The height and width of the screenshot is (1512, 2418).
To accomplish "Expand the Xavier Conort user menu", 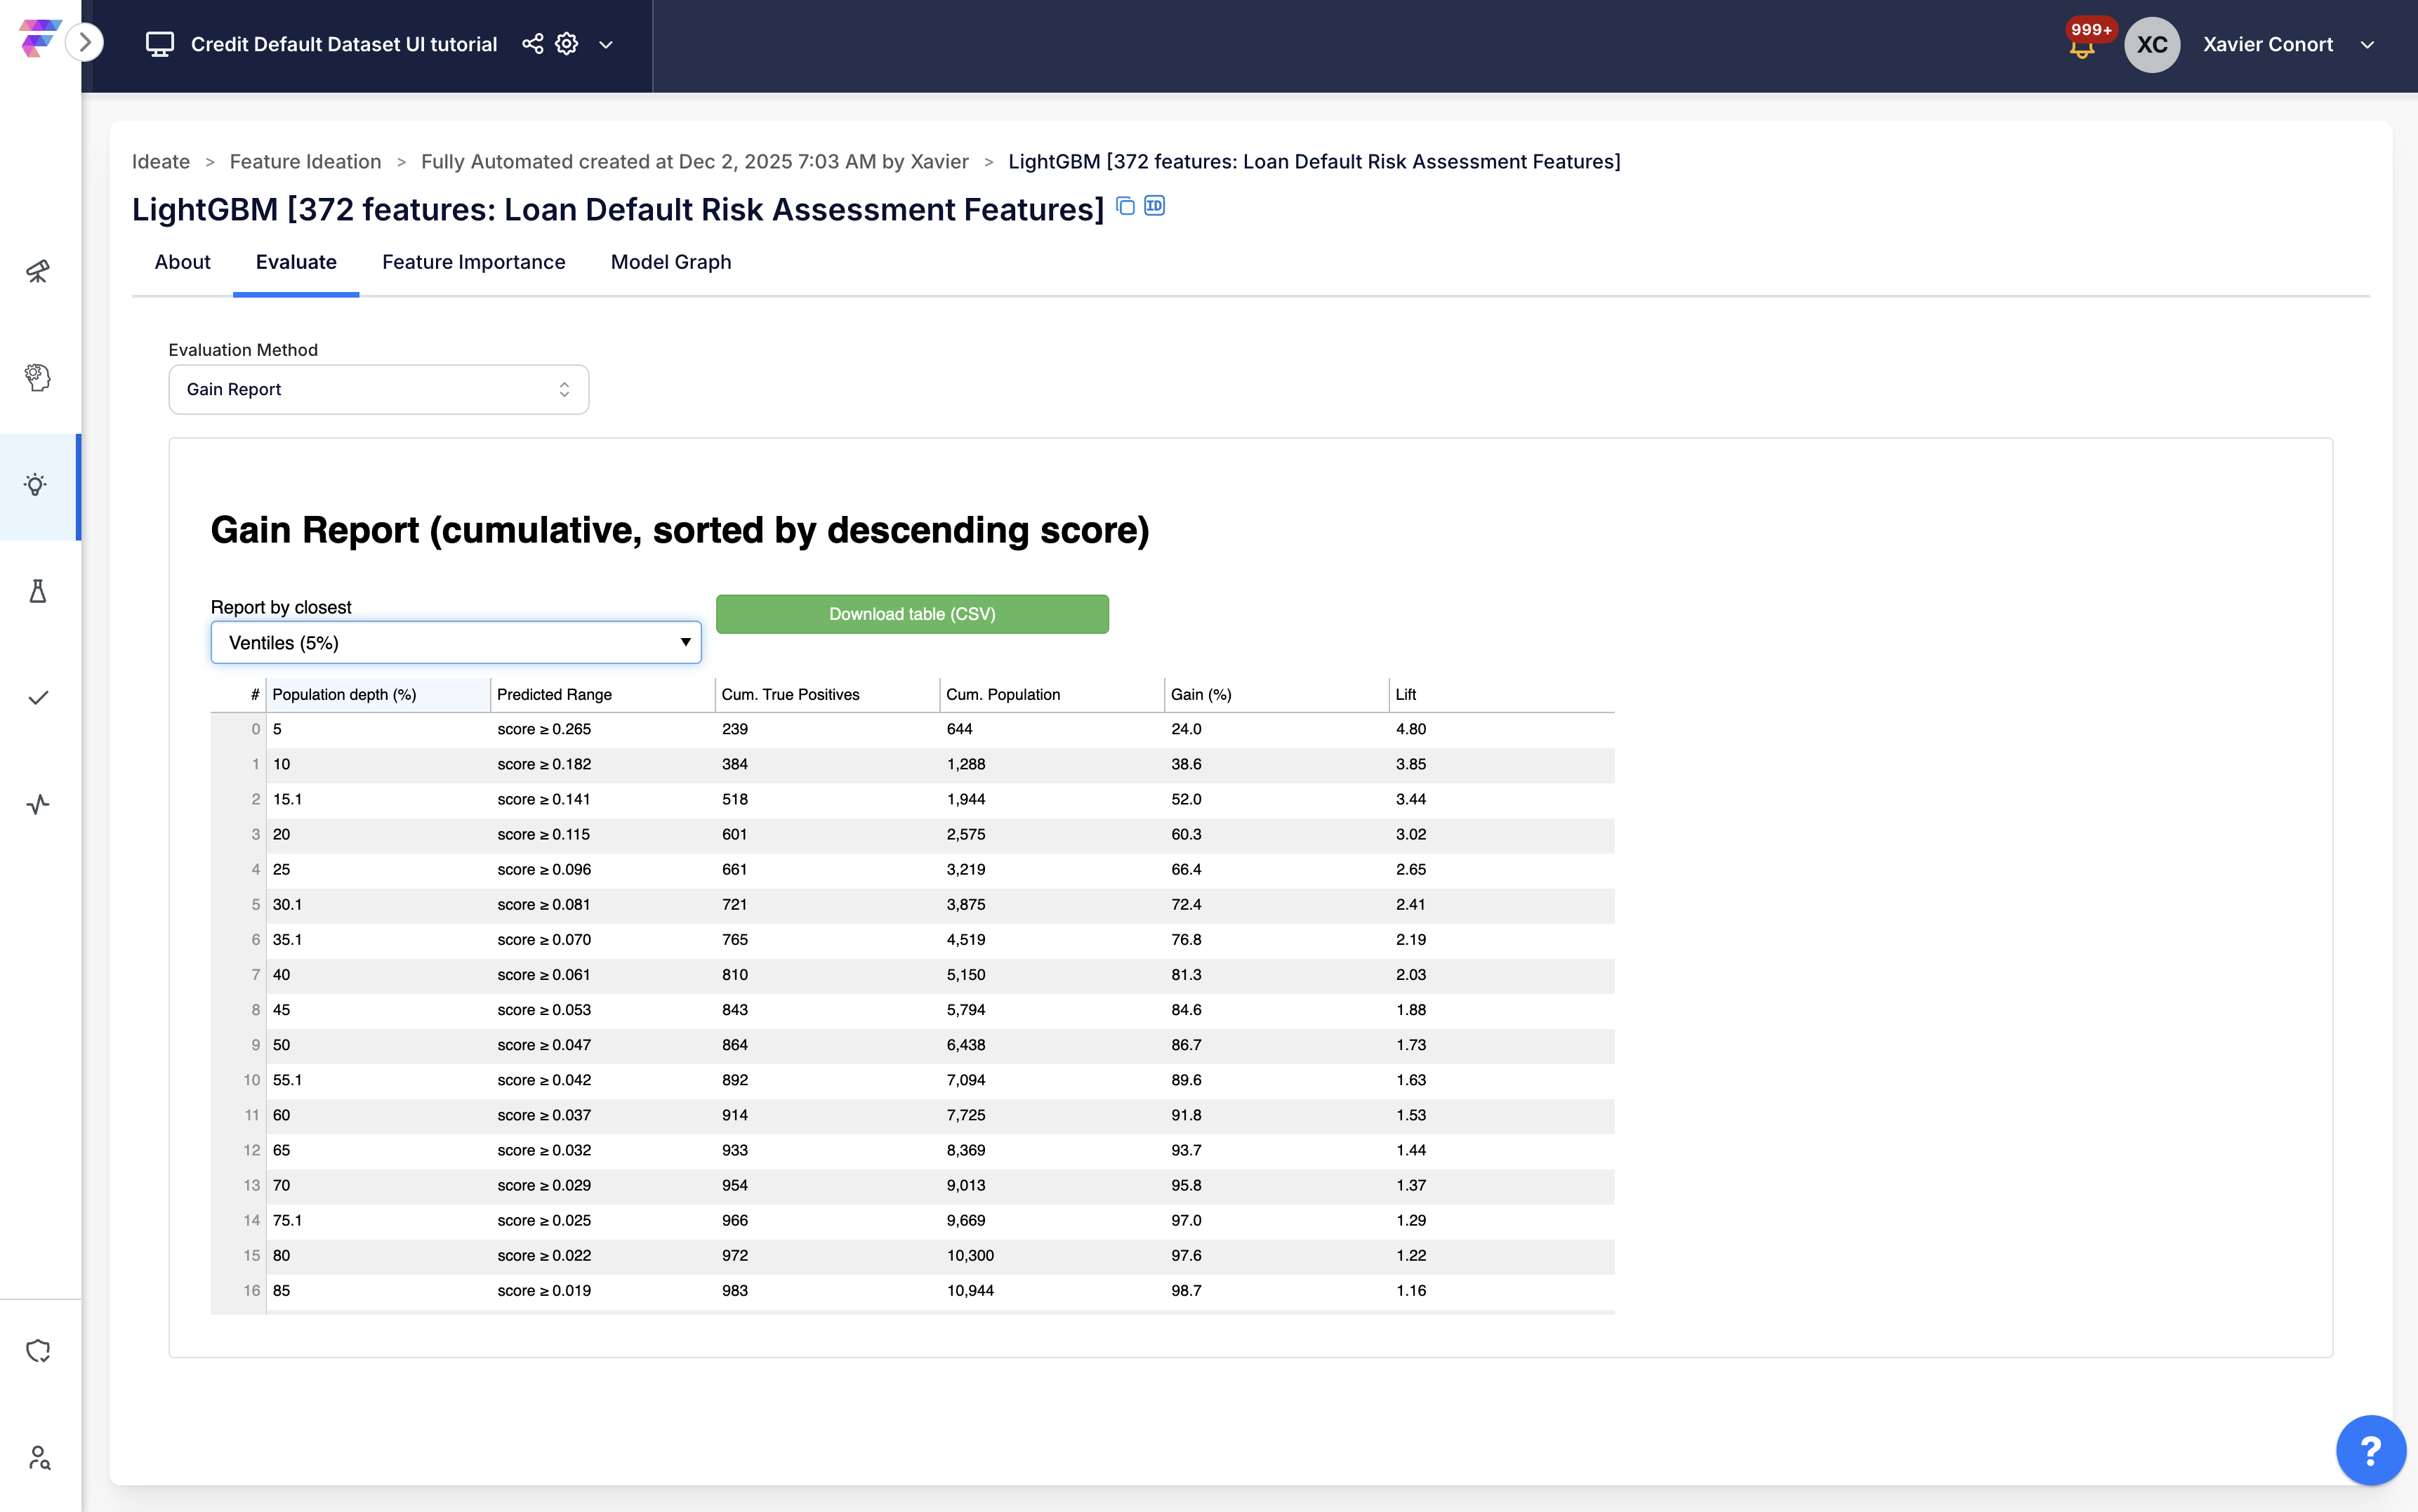I will click(2367, 45).
